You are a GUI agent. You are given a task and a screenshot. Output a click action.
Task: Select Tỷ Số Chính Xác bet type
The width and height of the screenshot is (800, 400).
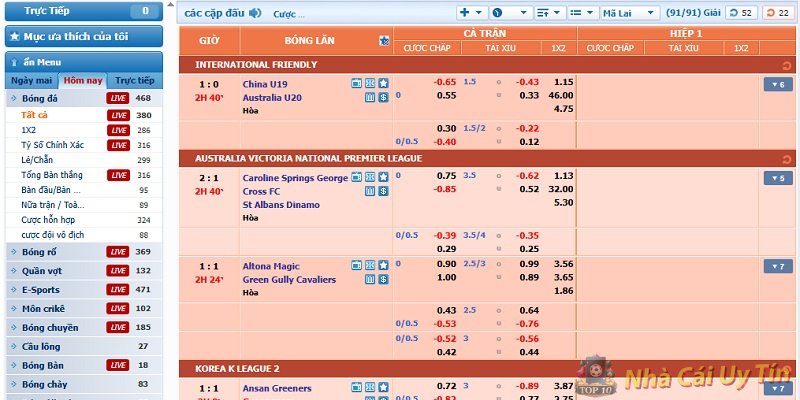[x=52, y=145]
